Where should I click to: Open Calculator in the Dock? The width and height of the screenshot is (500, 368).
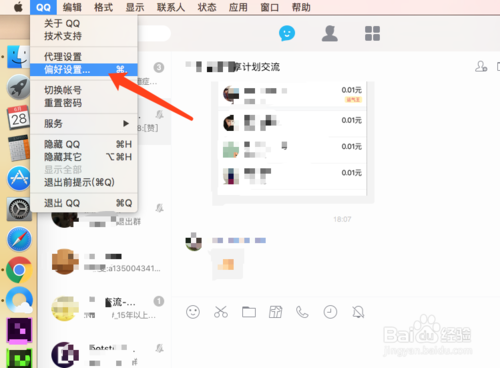19,148
